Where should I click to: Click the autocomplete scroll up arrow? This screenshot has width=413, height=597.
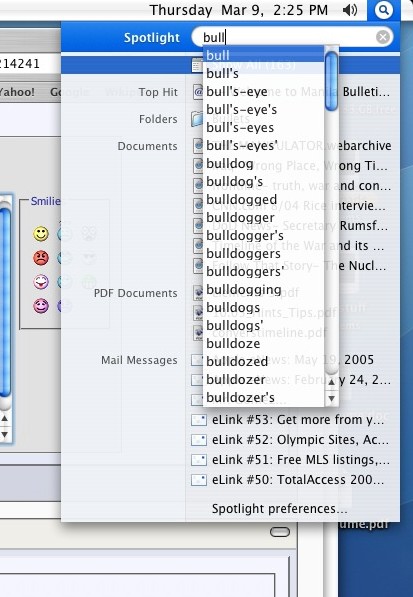tap(332, 382)
